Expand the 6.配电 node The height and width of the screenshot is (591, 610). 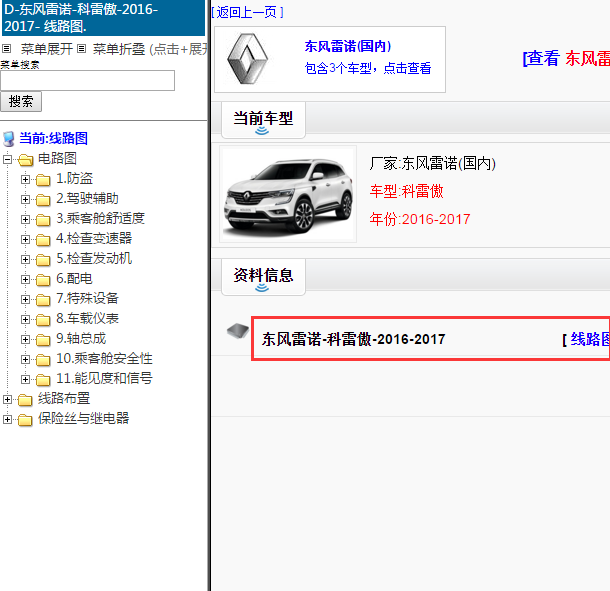tap(25, 279)
